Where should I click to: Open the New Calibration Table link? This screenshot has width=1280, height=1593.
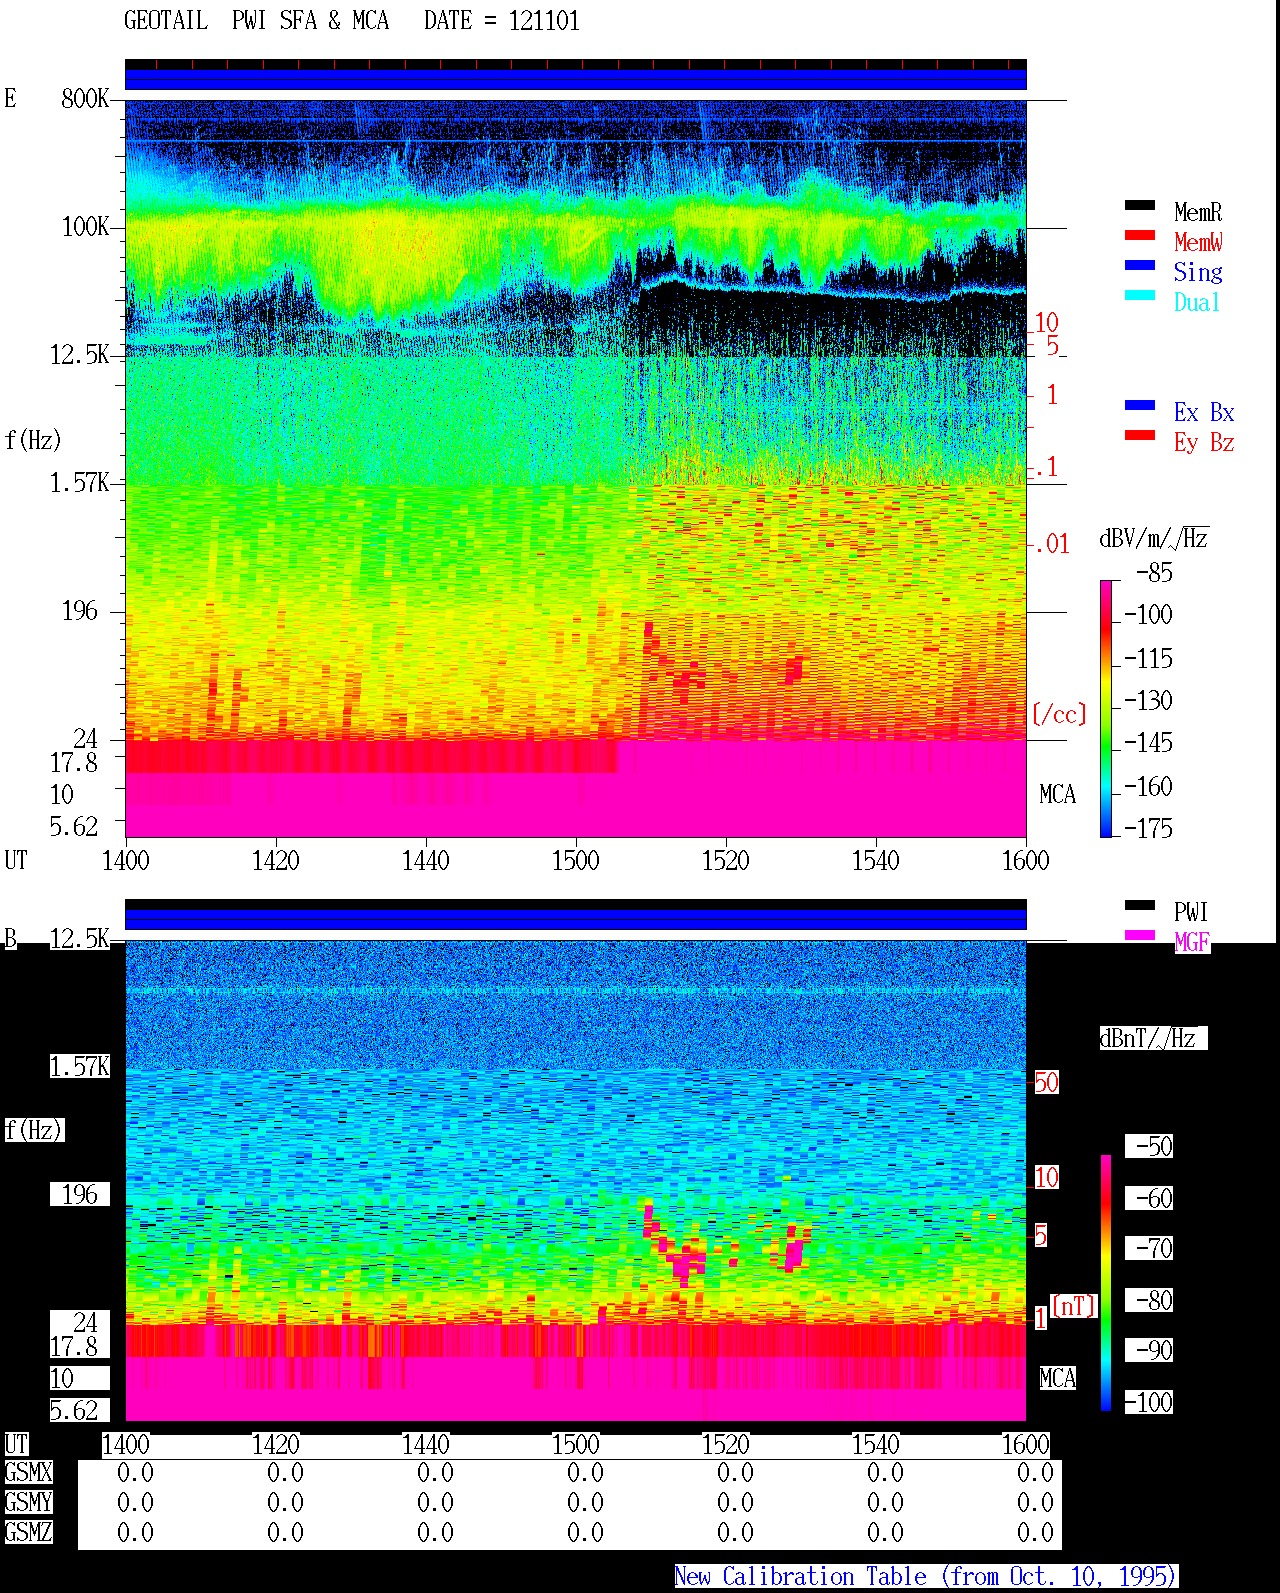point(926,1577)
